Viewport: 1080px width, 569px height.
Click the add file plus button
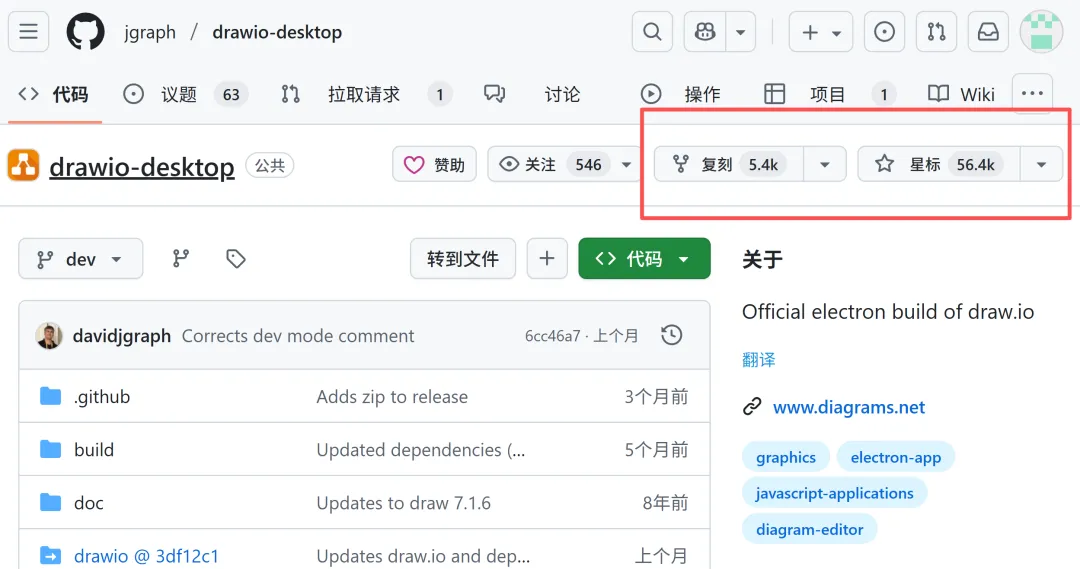[x=547, y=259]
